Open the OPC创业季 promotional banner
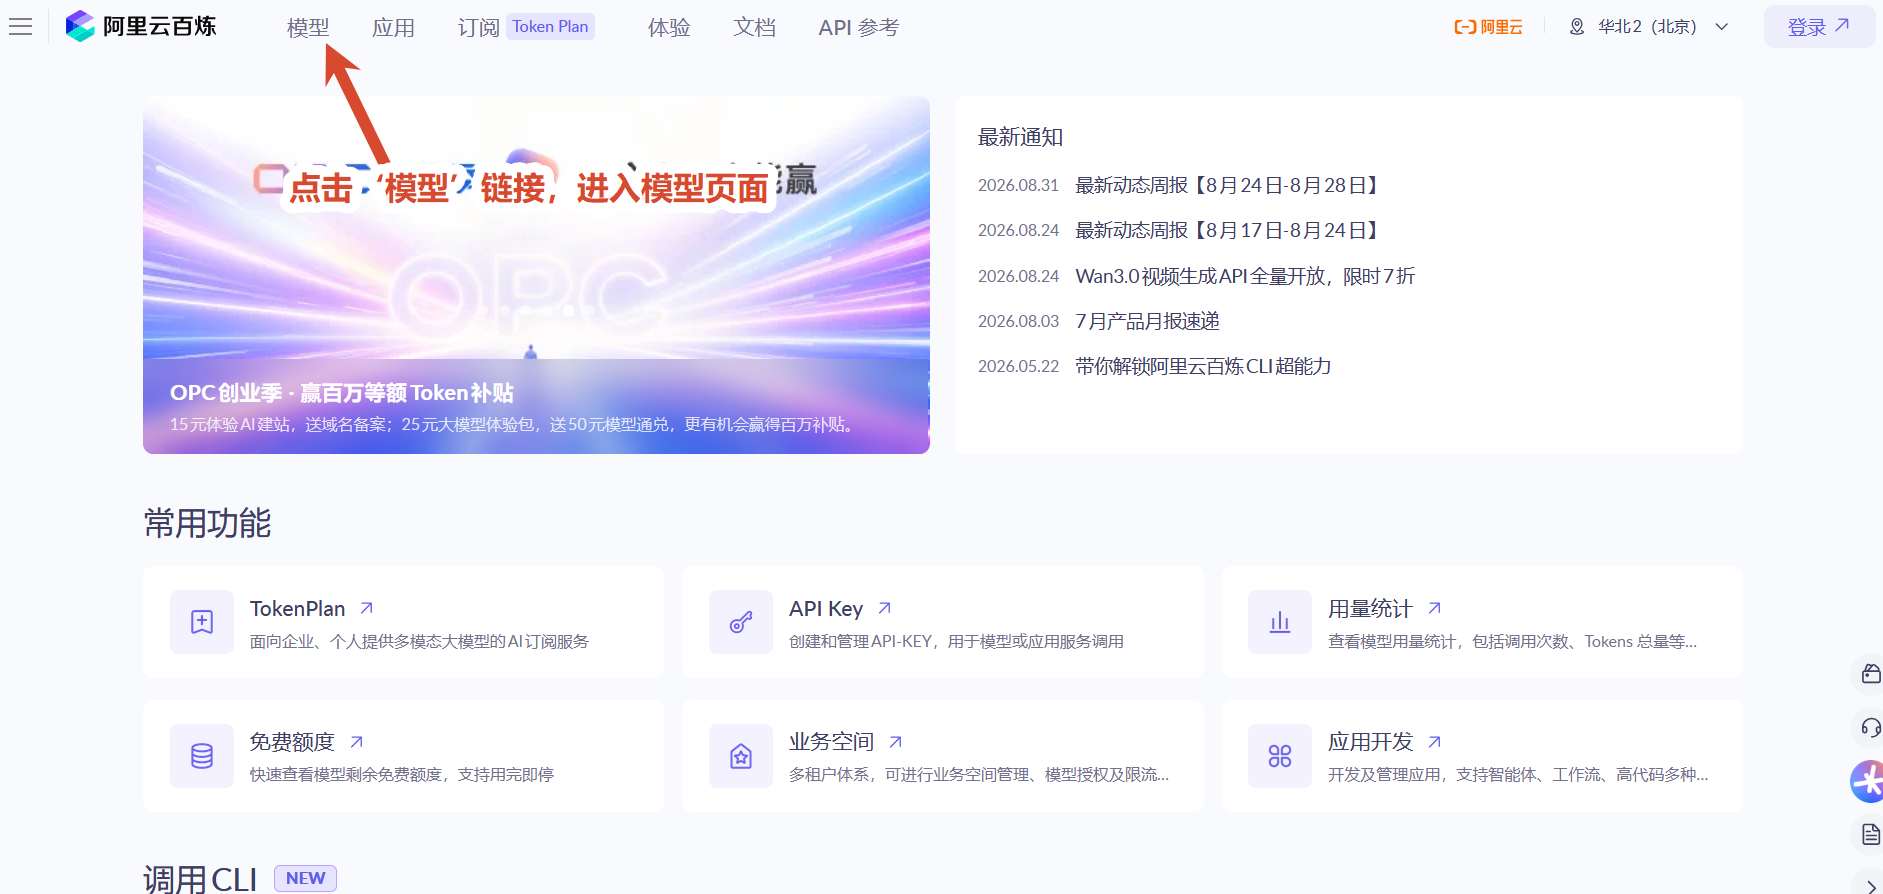 536,275
